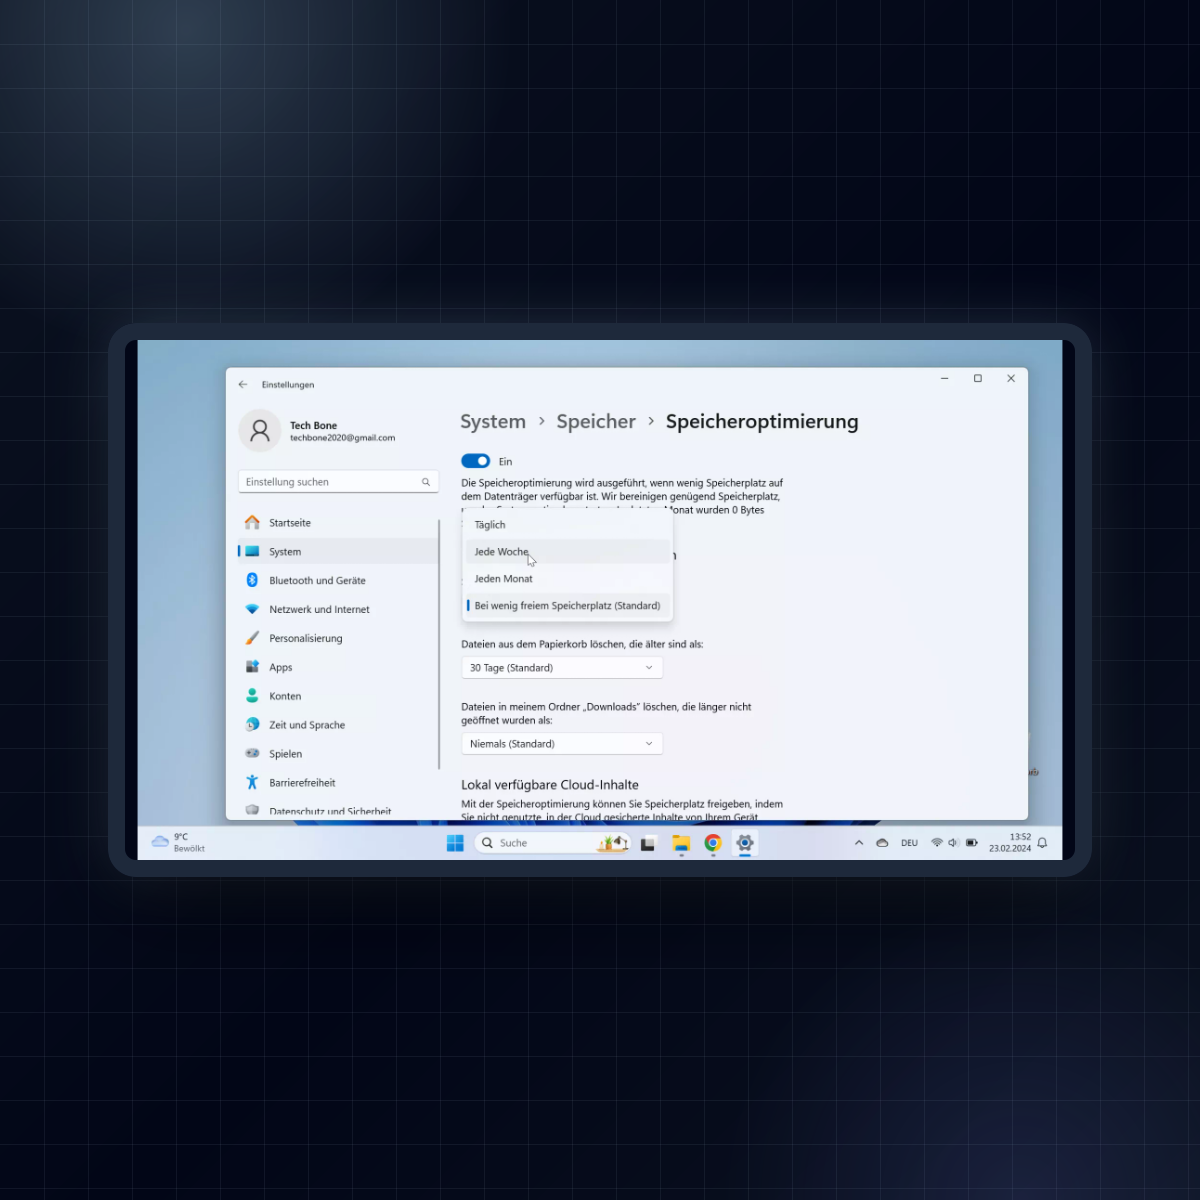1200x1200 pixels.
Task: Click the Startseite house icon
Action: click(x=252, y=523)
